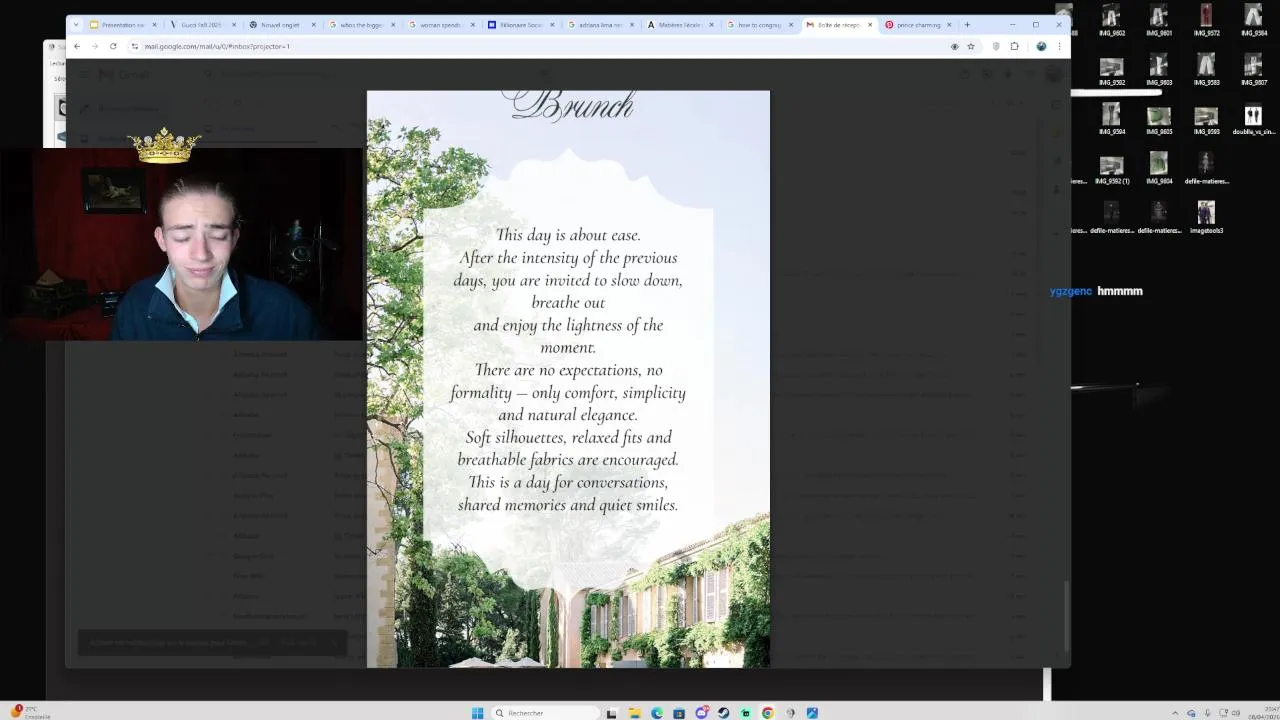
Task: Select IMG_9583 desktop image
Action: tap(1206, 71)
